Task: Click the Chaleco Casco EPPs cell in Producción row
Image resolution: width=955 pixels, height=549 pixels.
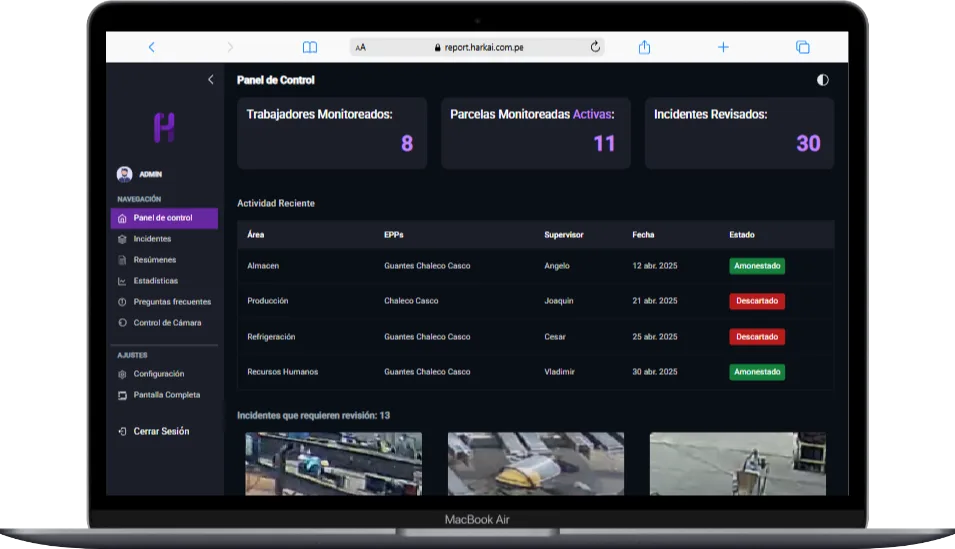Action: pyautogui.click(x=411, y=301)
